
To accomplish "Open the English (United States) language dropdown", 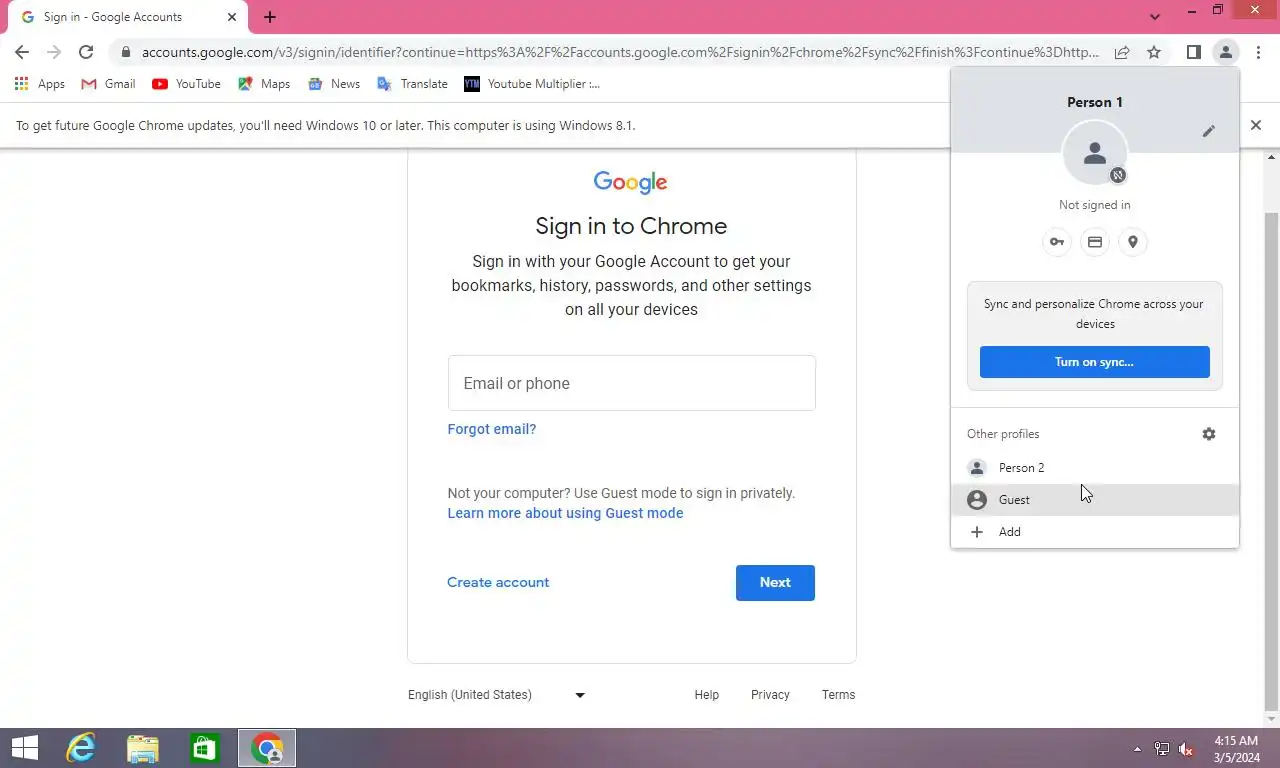I will point(496,695).
